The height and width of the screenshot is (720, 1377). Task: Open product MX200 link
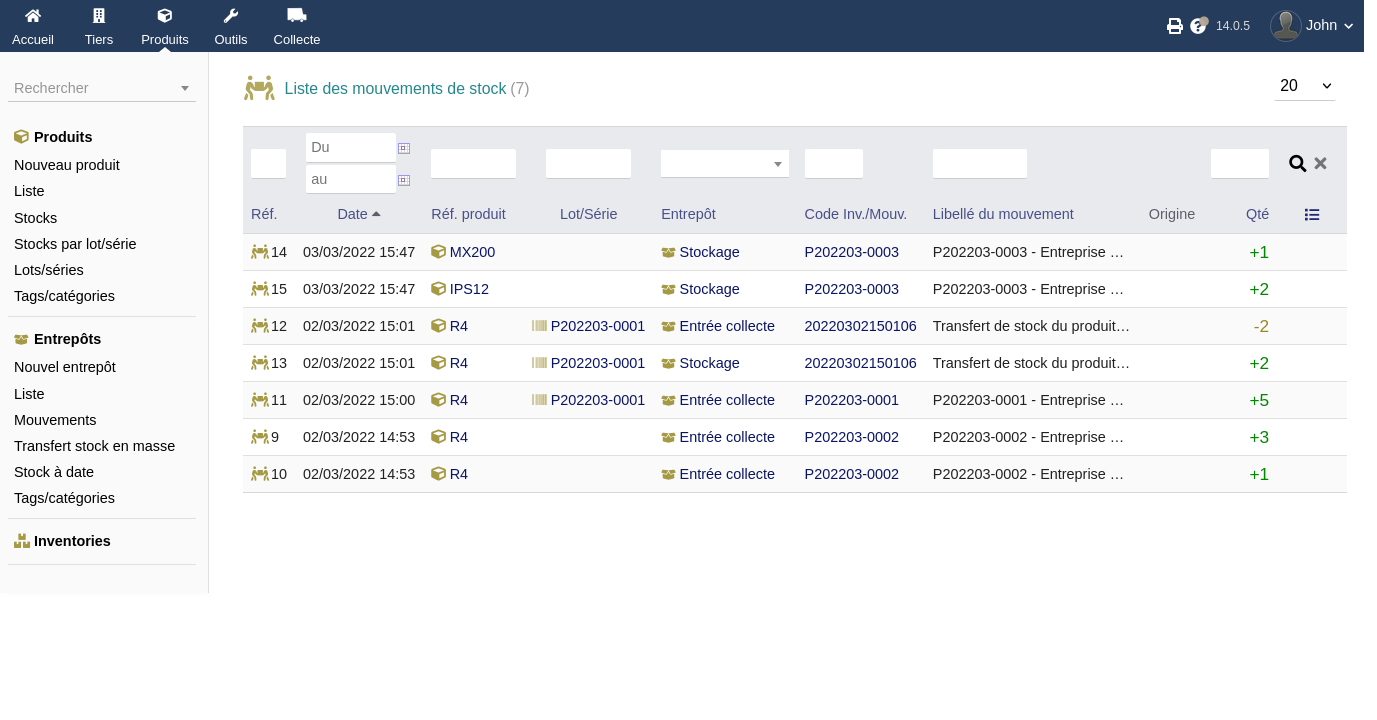[472, 252]
